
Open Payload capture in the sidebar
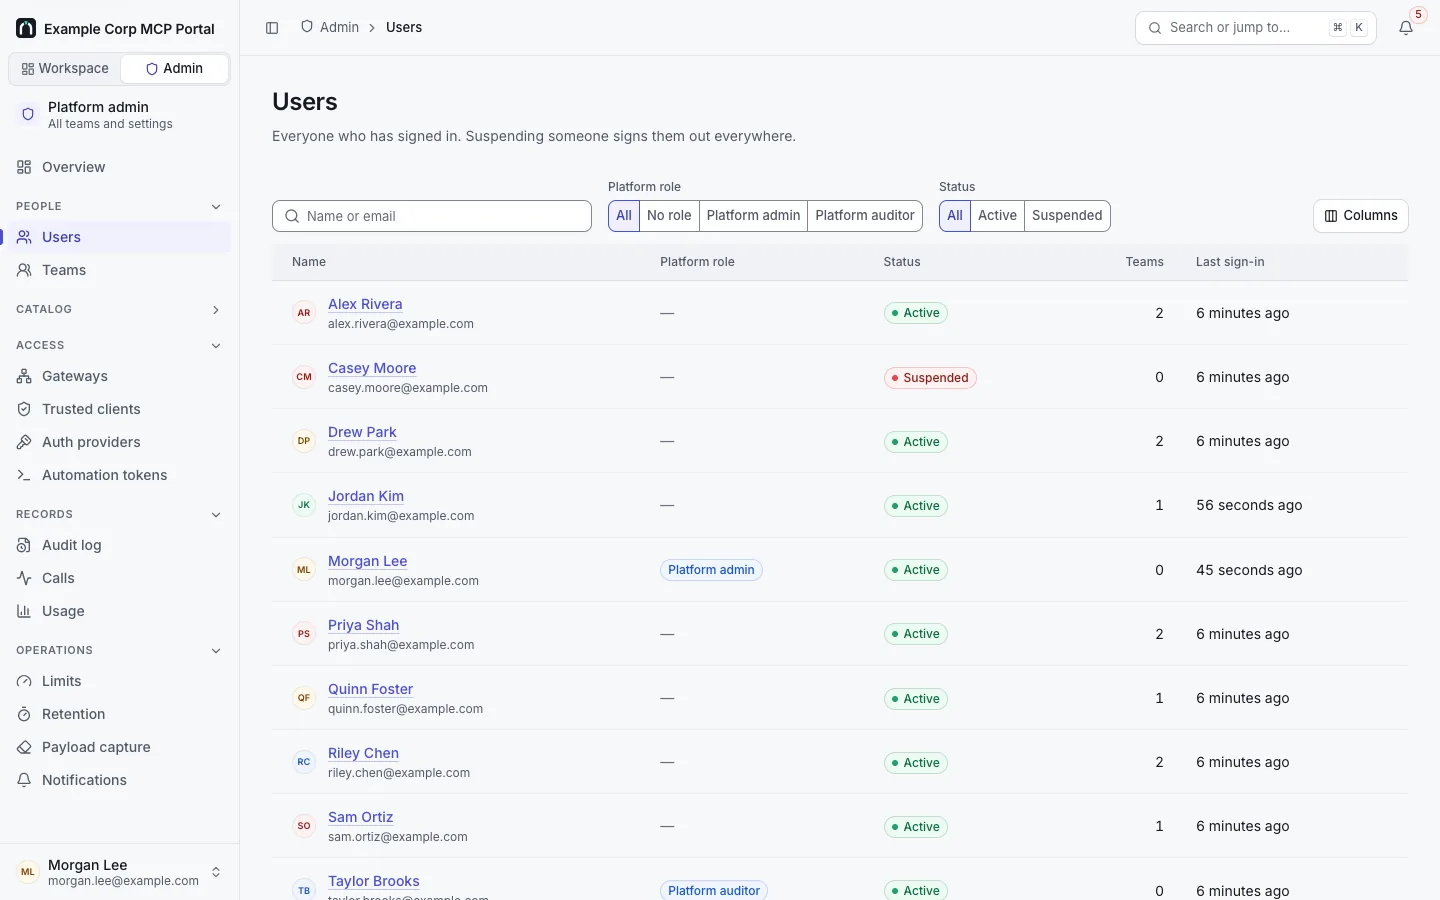point(119,747)
